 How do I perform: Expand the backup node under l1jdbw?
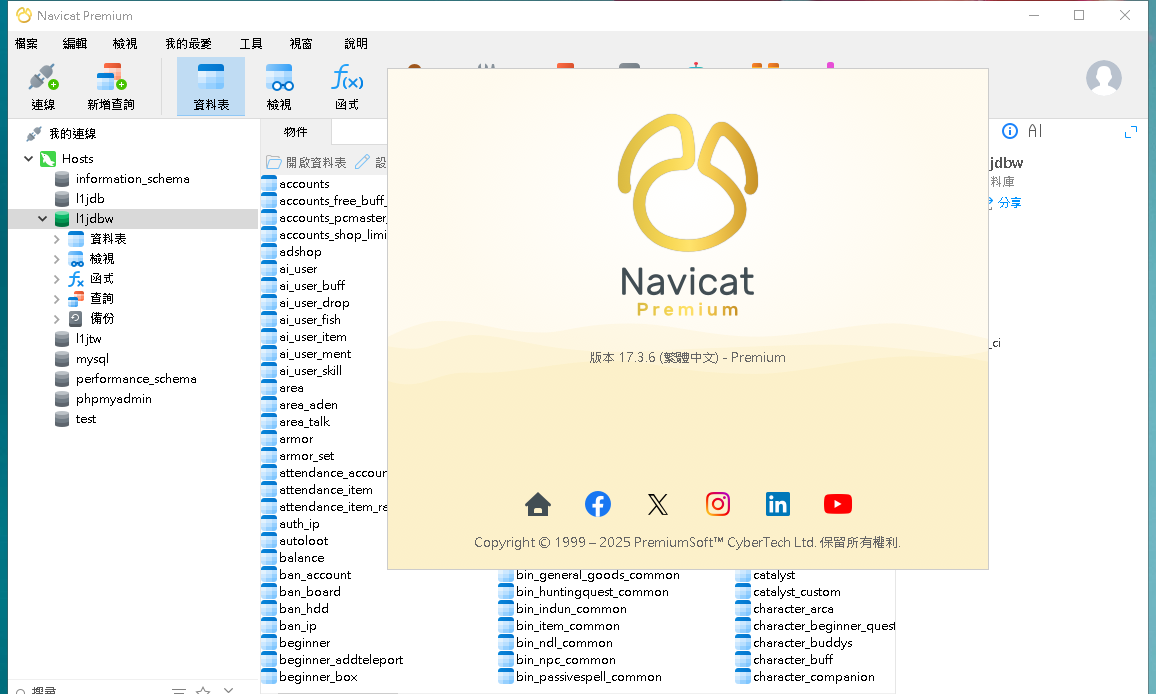coord(57,319)
